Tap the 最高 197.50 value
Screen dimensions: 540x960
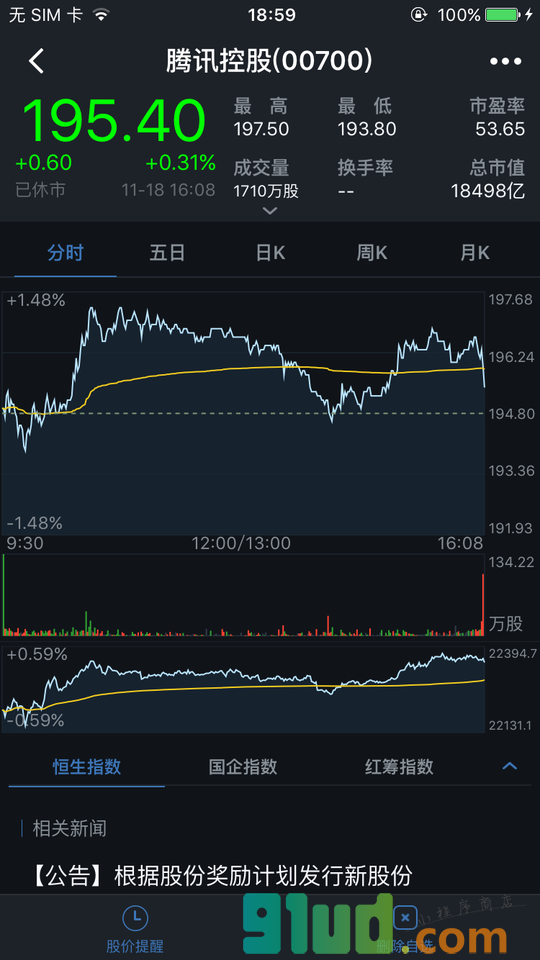point(261,129)
